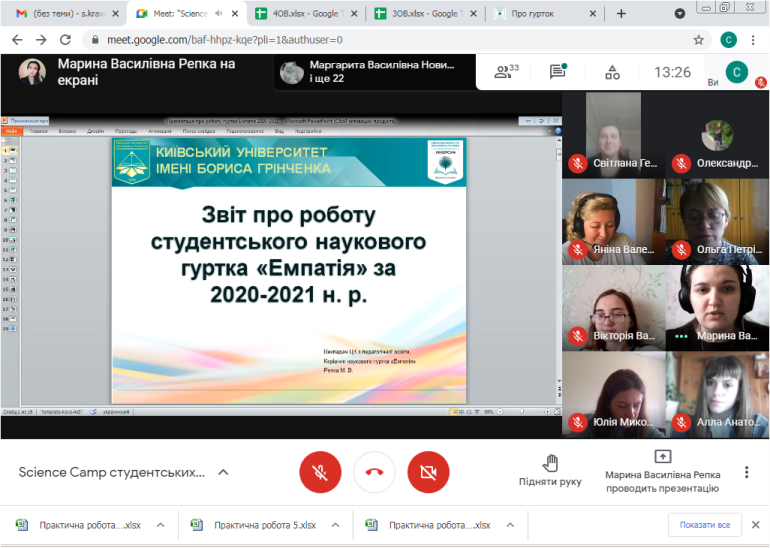
Task: Click Марина Василівна Репка presentation button
Action: click(662, 472)
